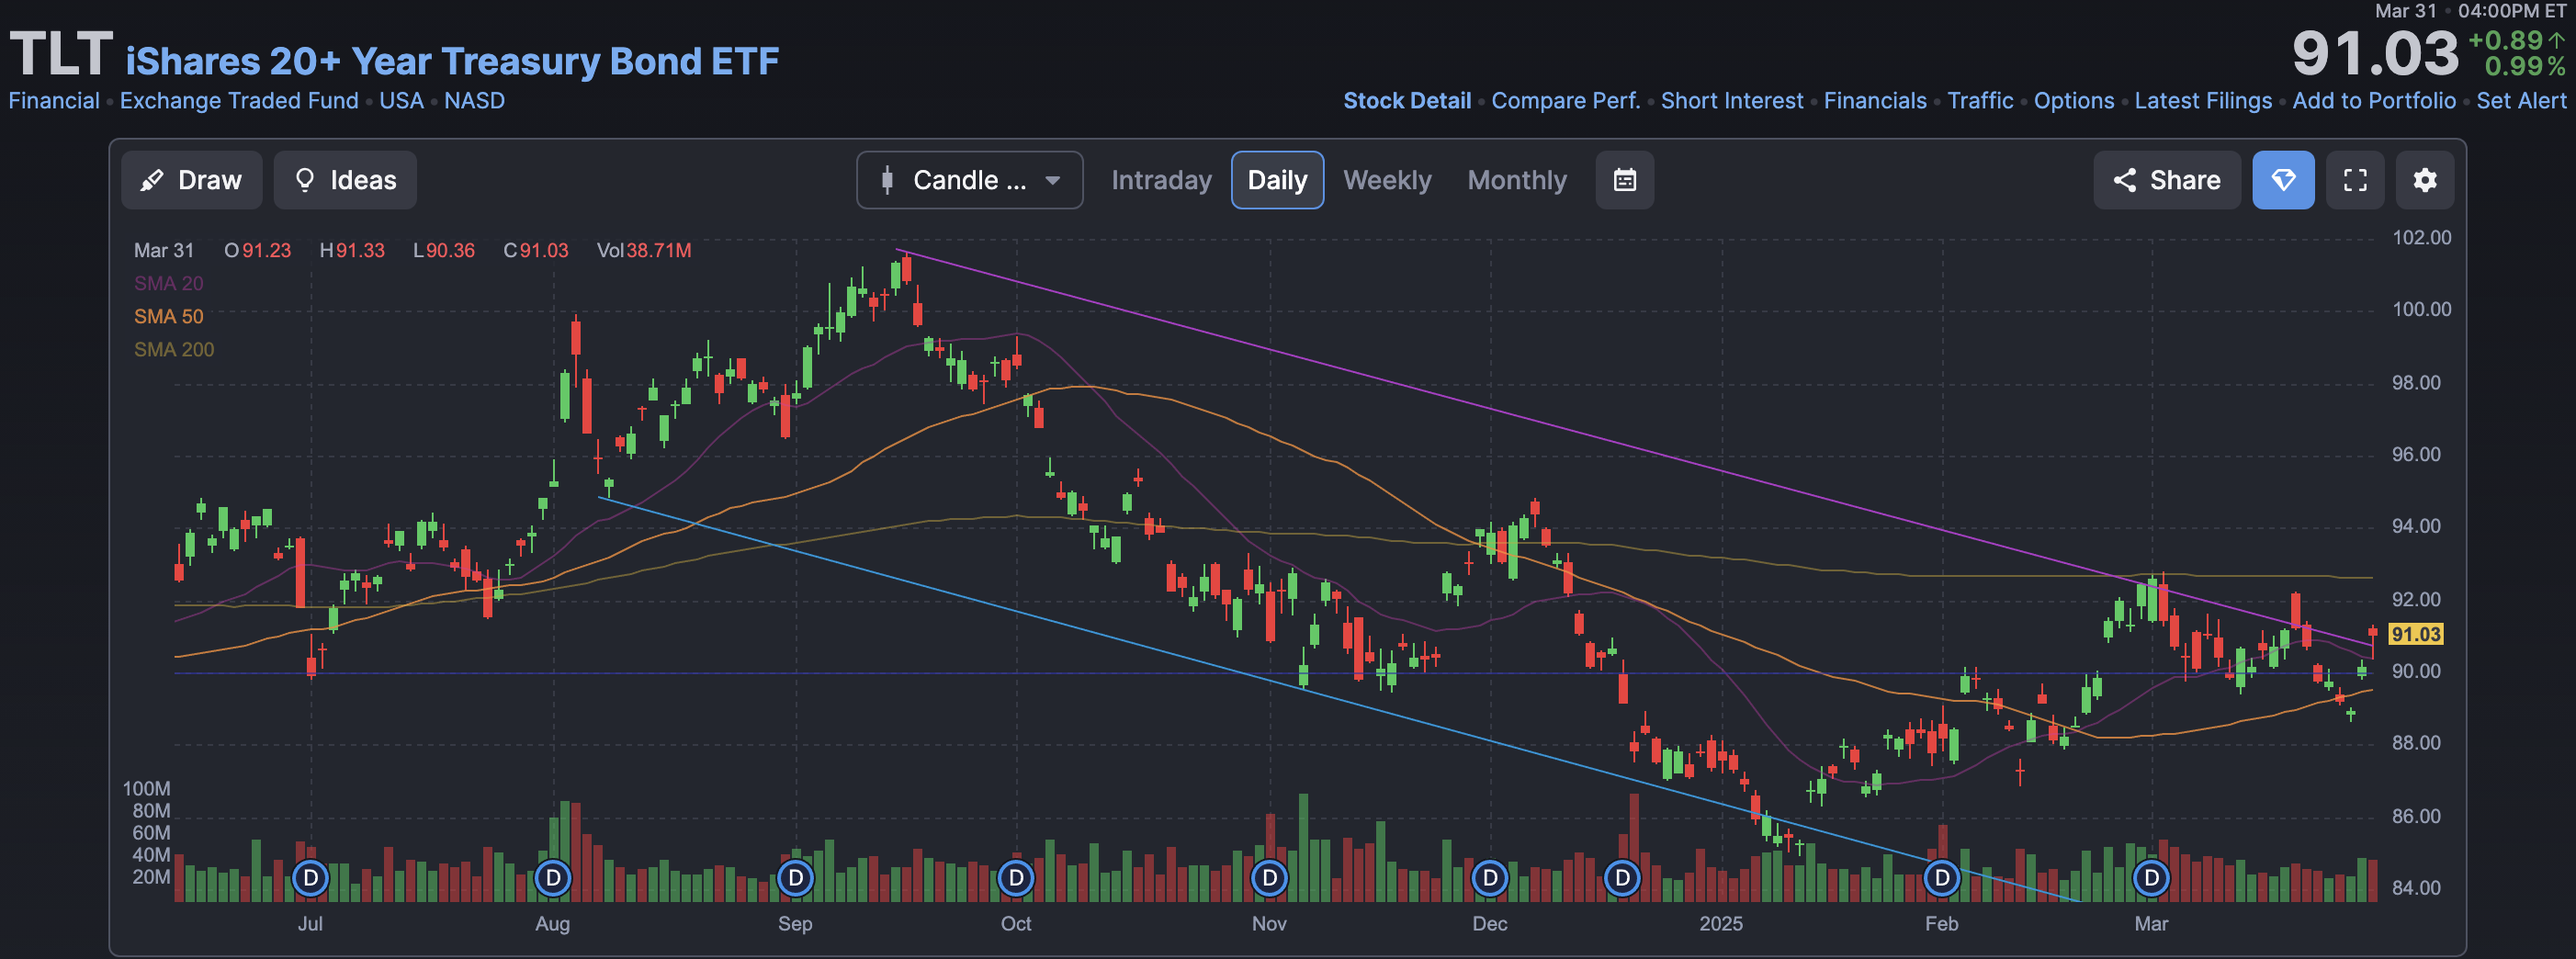The height and width of the screenshot is (959, 2576).
Task: Switch to the Monthly timeframe
Action: coord(1517,180)
